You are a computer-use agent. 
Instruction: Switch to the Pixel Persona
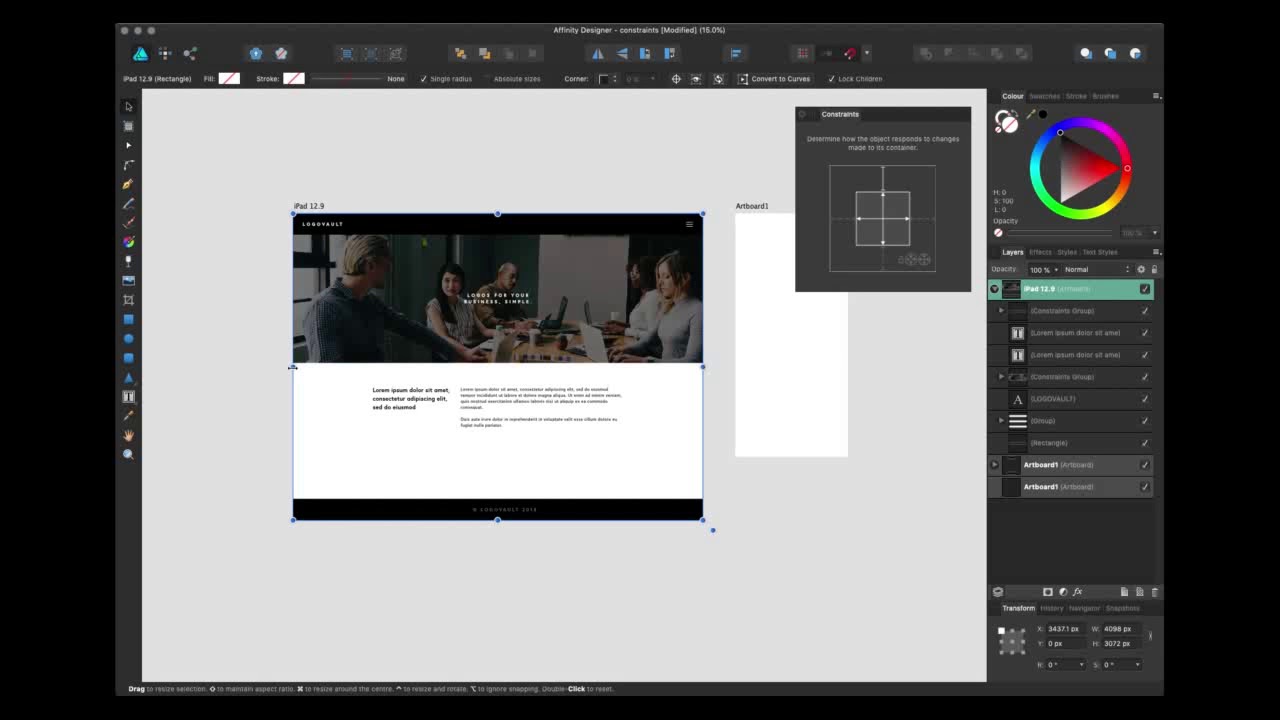[x=165, y=53]
